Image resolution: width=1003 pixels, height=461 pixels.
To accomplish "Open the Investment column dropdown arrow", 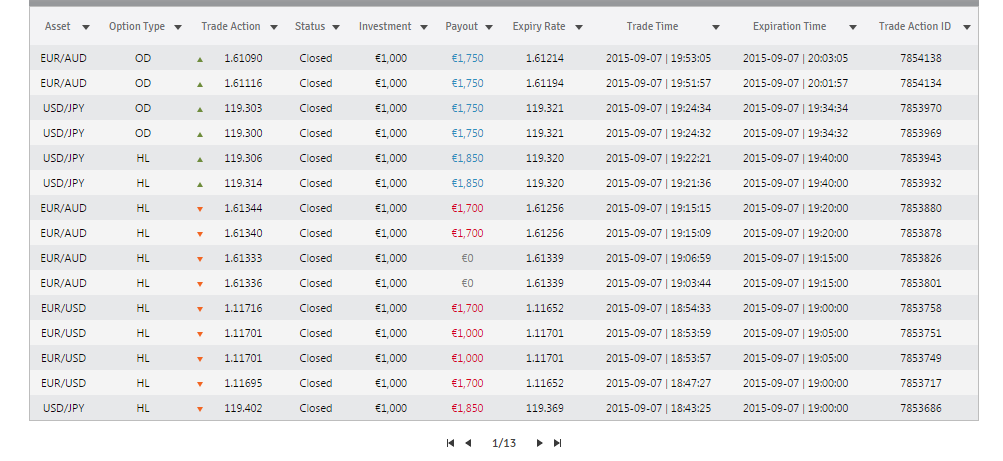I will (x=423, y=27).
